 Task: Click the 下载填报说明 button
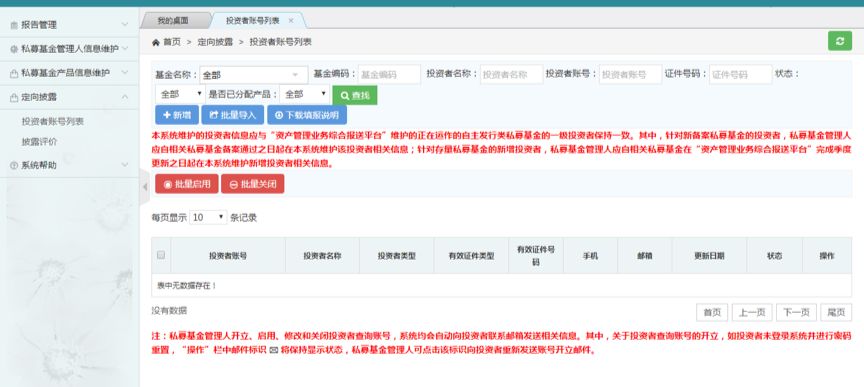[x=307, y=115]
